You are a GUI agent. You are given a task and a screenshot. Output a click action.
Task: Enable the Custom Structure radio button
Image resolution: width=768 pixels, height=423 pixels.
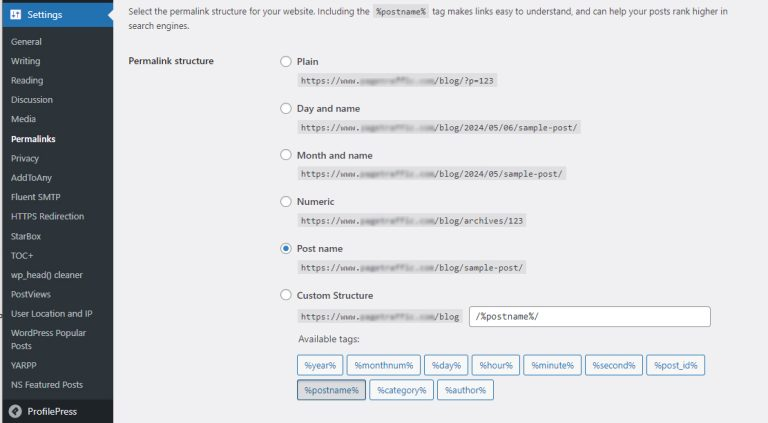tap(286, 295)
